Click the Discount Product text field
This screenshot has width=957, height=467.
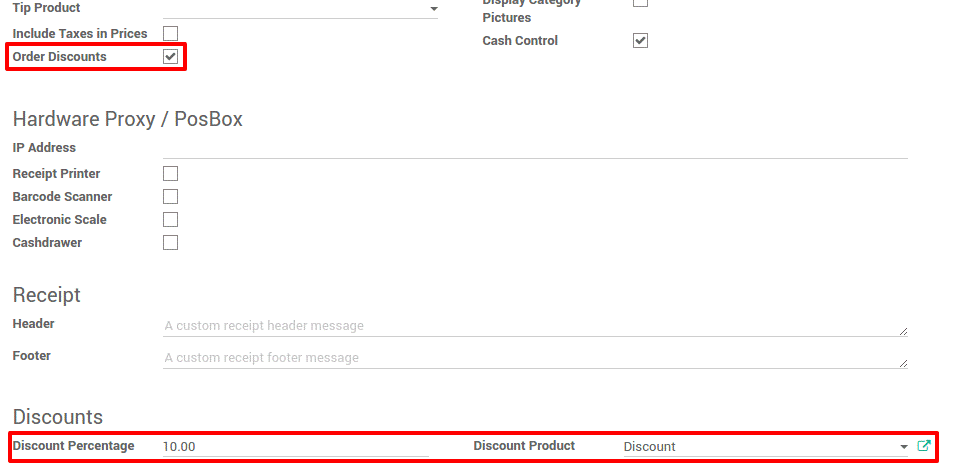pos(758,447)
